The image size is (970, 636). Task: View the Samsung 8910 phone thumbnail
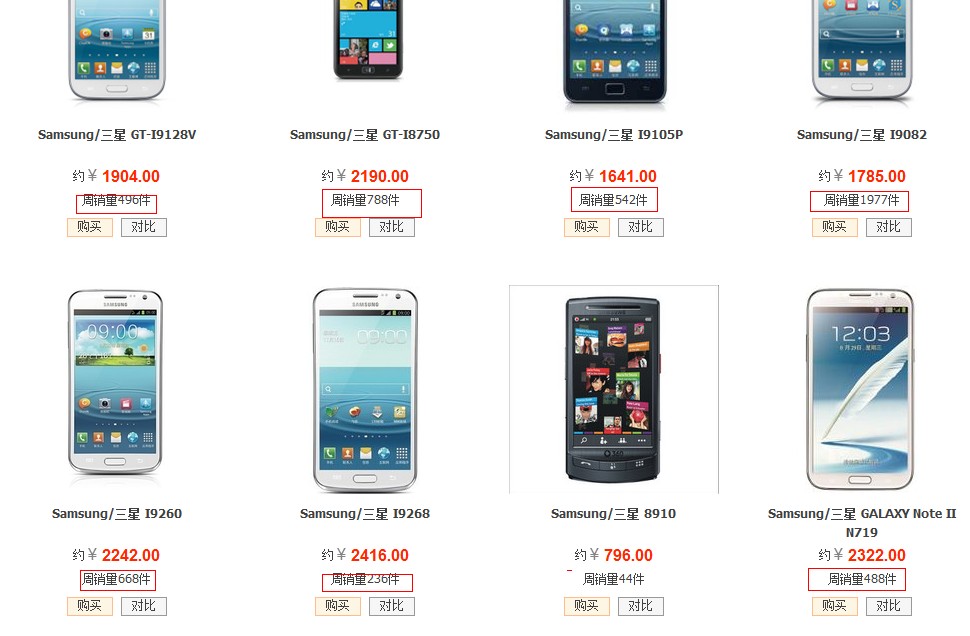click(614, 389)
